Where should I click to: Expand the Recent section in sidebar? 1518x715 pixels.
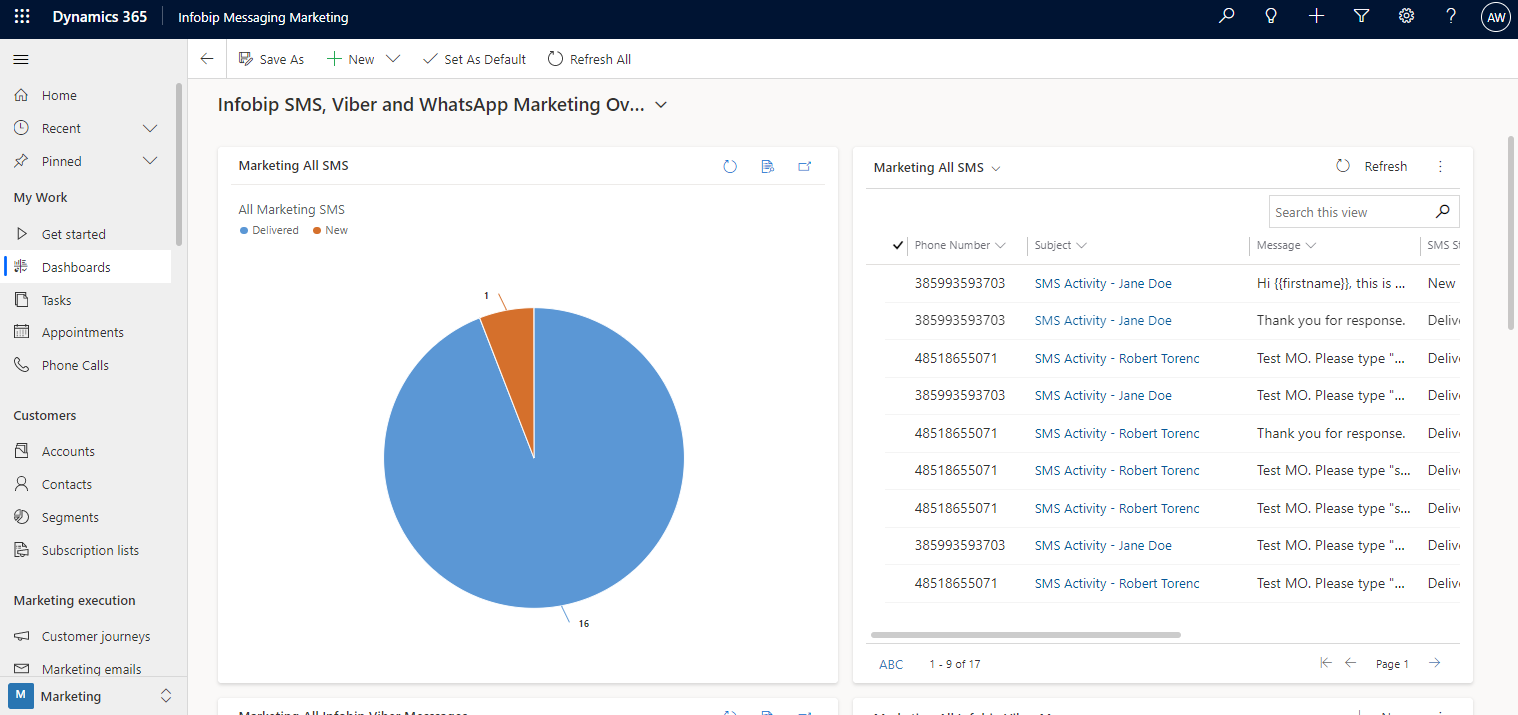pyautogui.click(x=150, y=129)
